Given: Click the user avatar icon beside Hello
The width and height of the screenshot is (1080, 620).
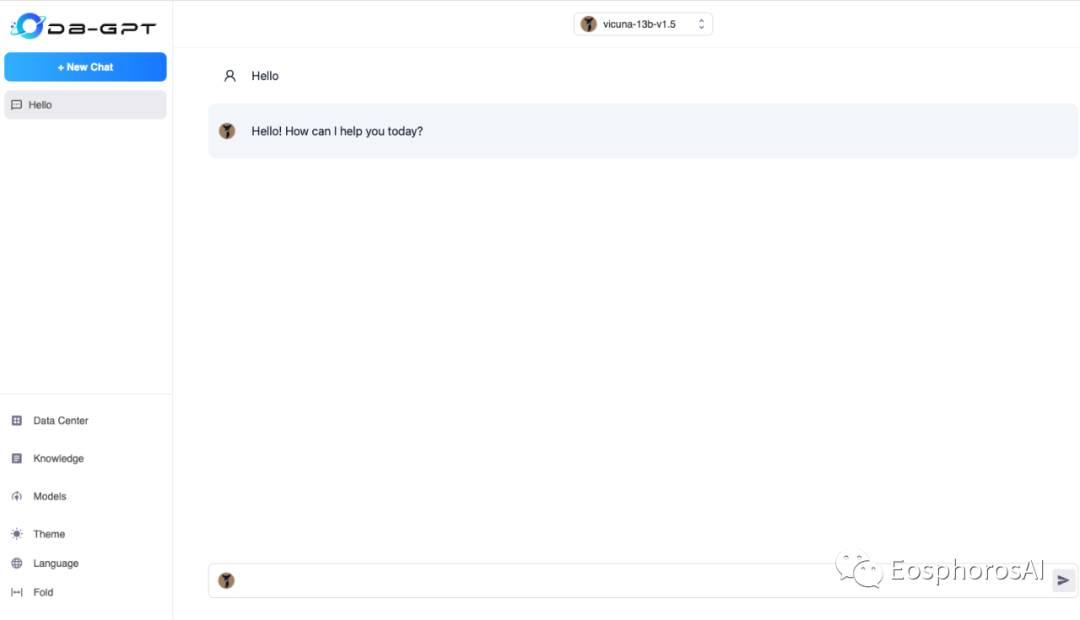Looking at the screenshot, I should pos(230,76).
